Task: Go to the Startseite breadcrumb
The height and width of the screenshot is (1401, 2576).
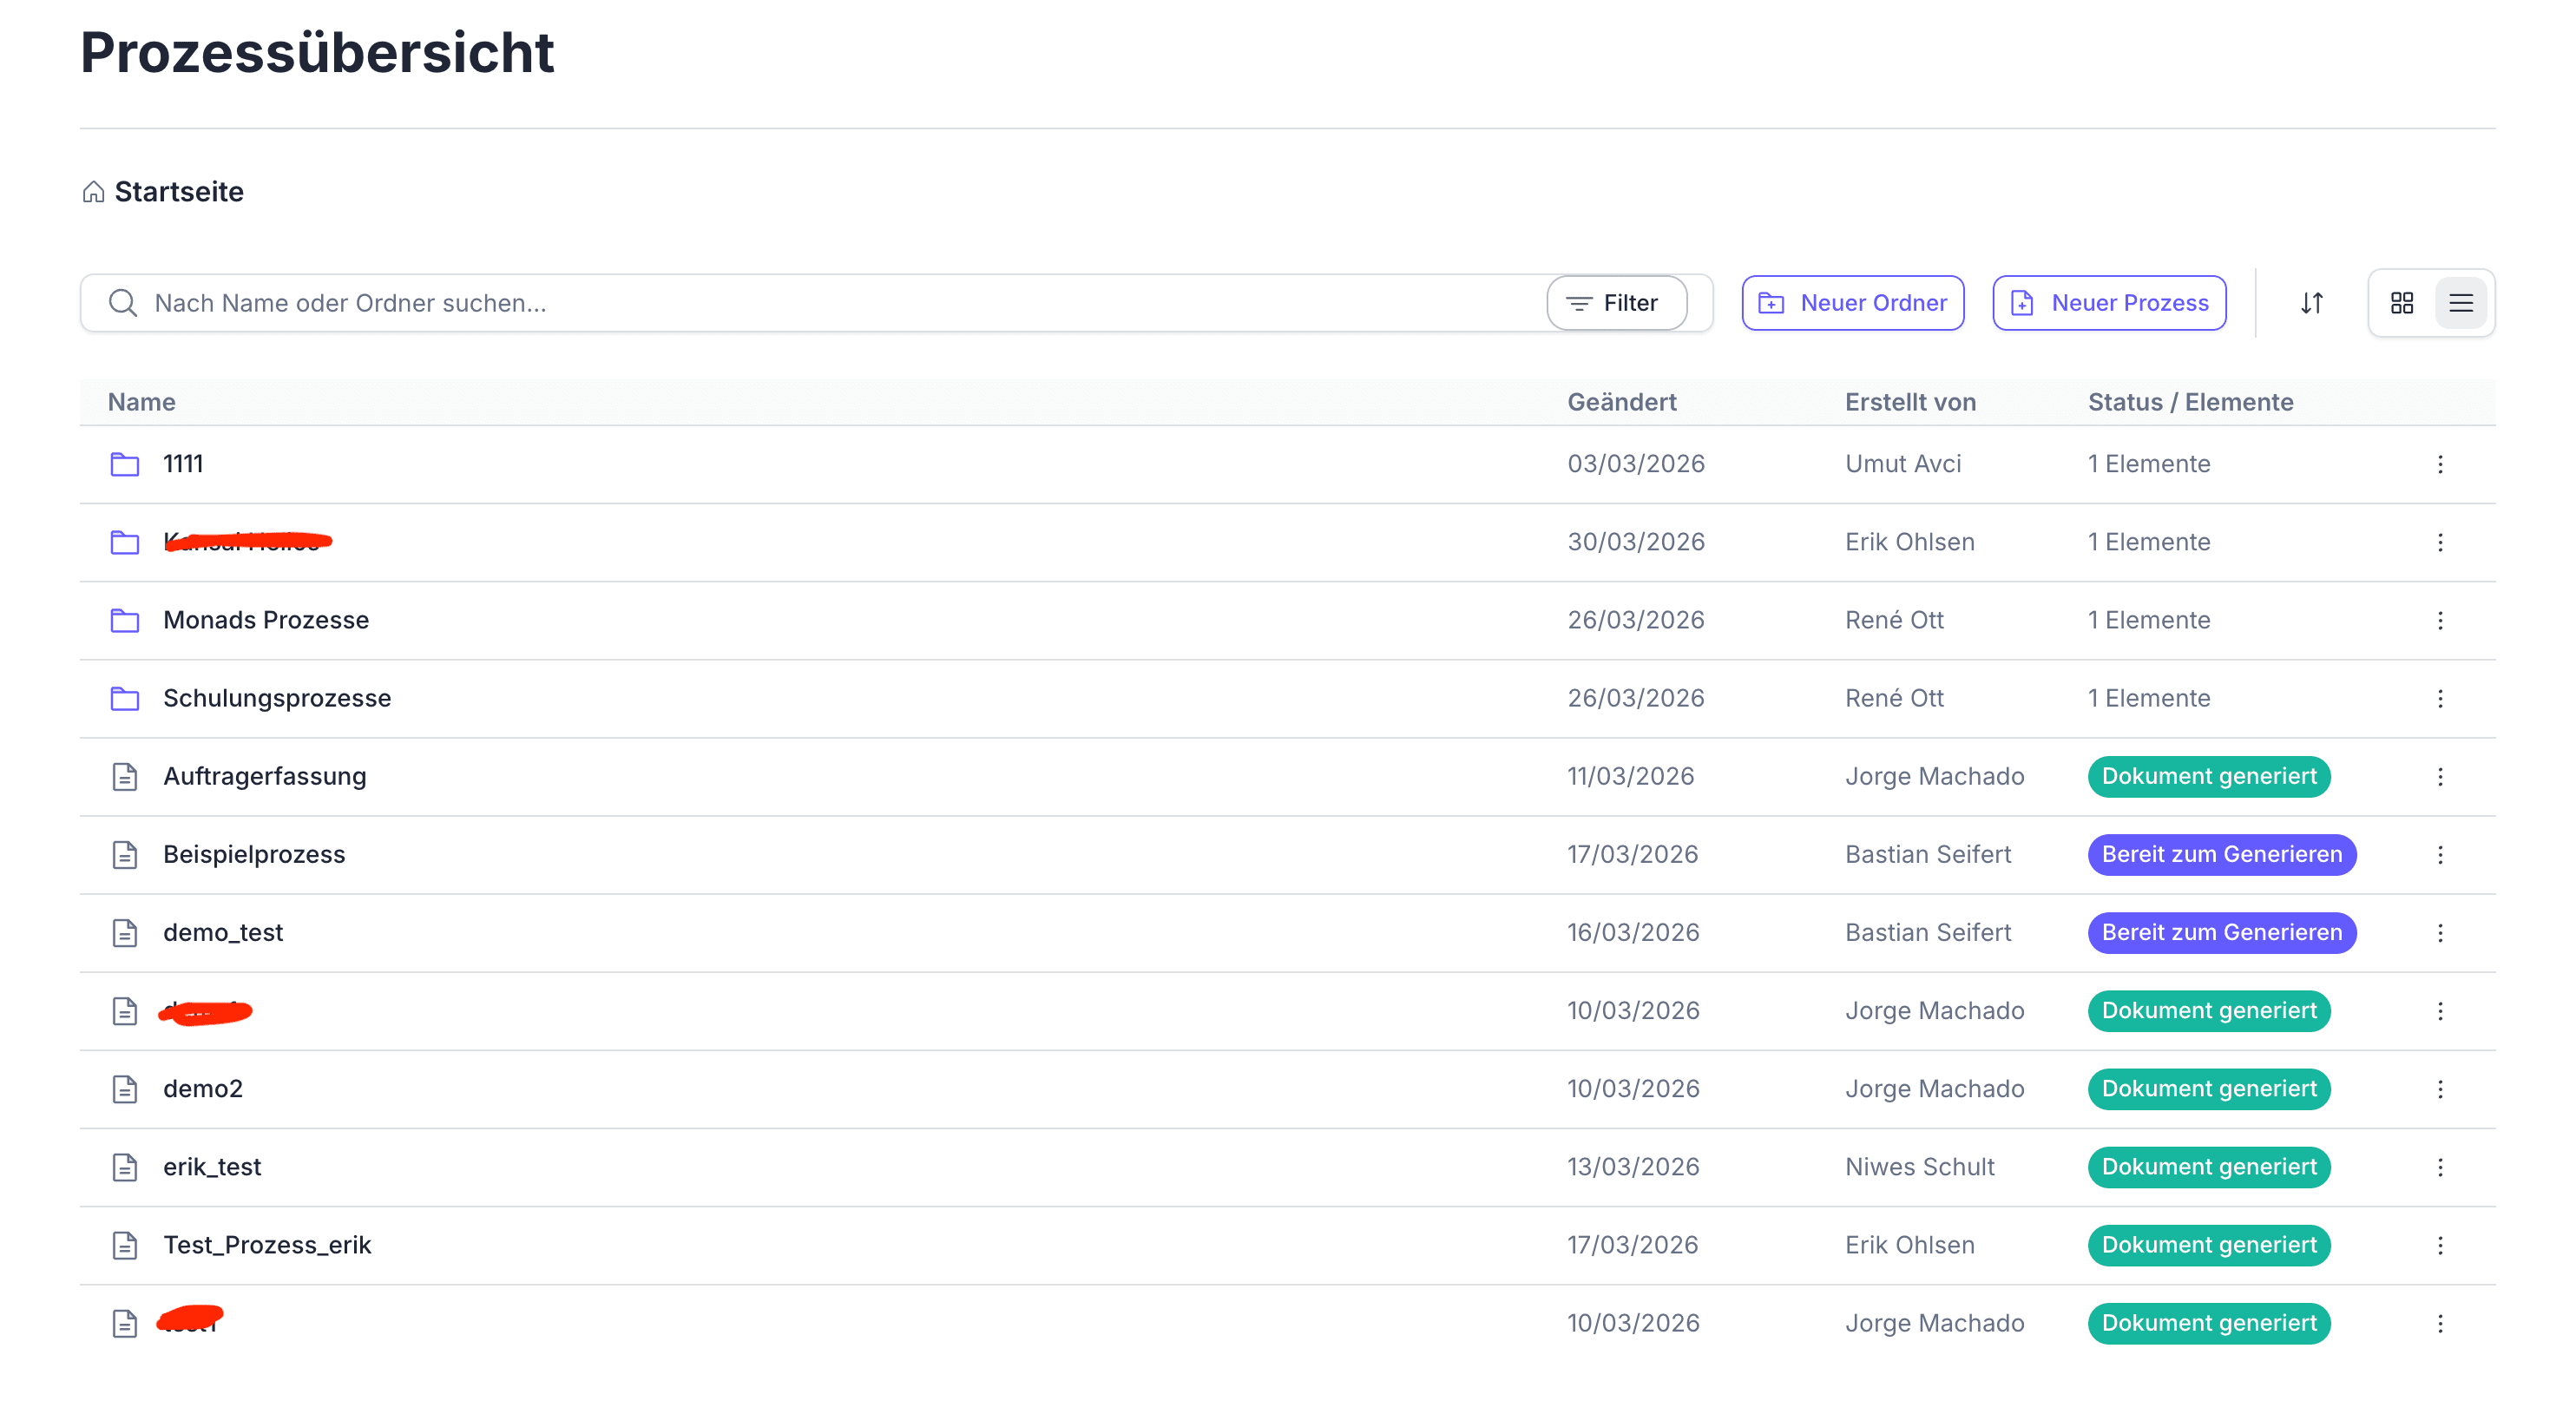Action: (178, 191)
